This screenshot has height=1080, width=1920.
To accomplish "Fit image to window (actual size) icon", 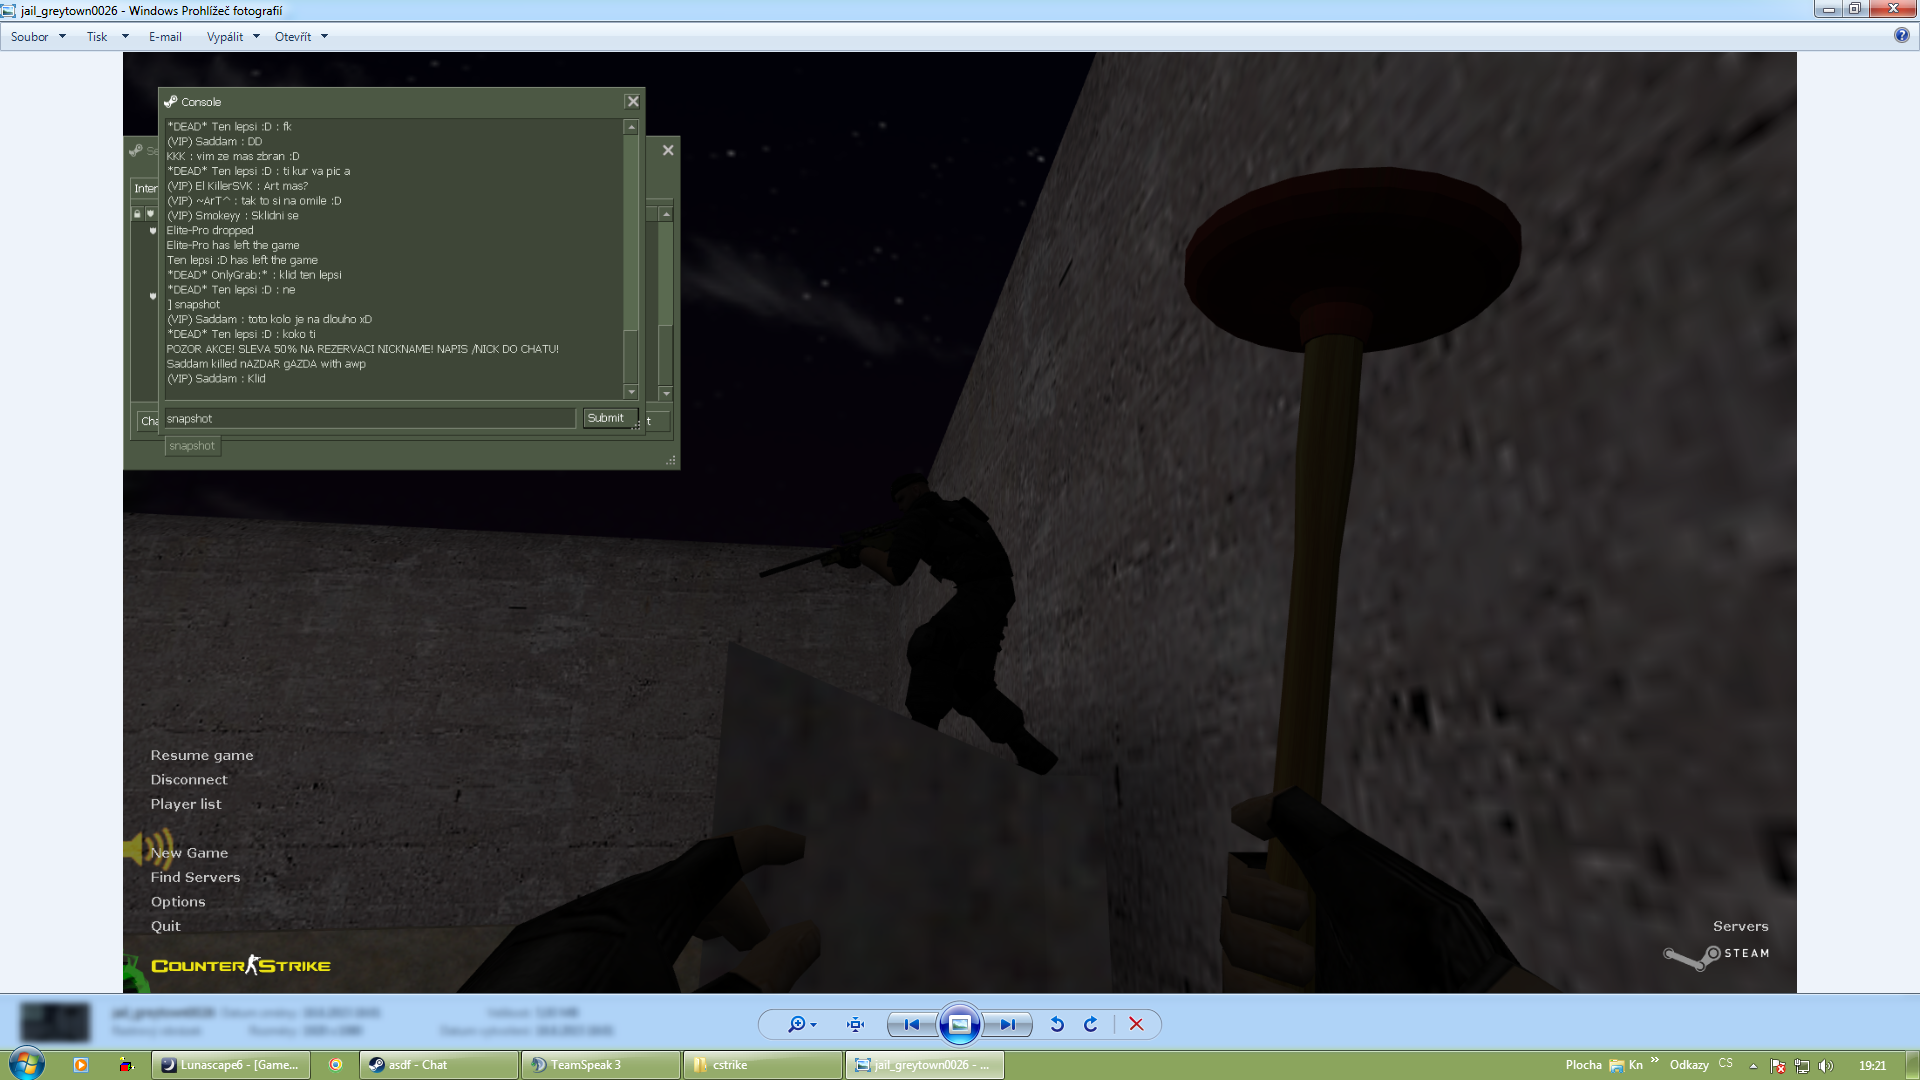I will pyautogui.click(x=855, y=1024).
